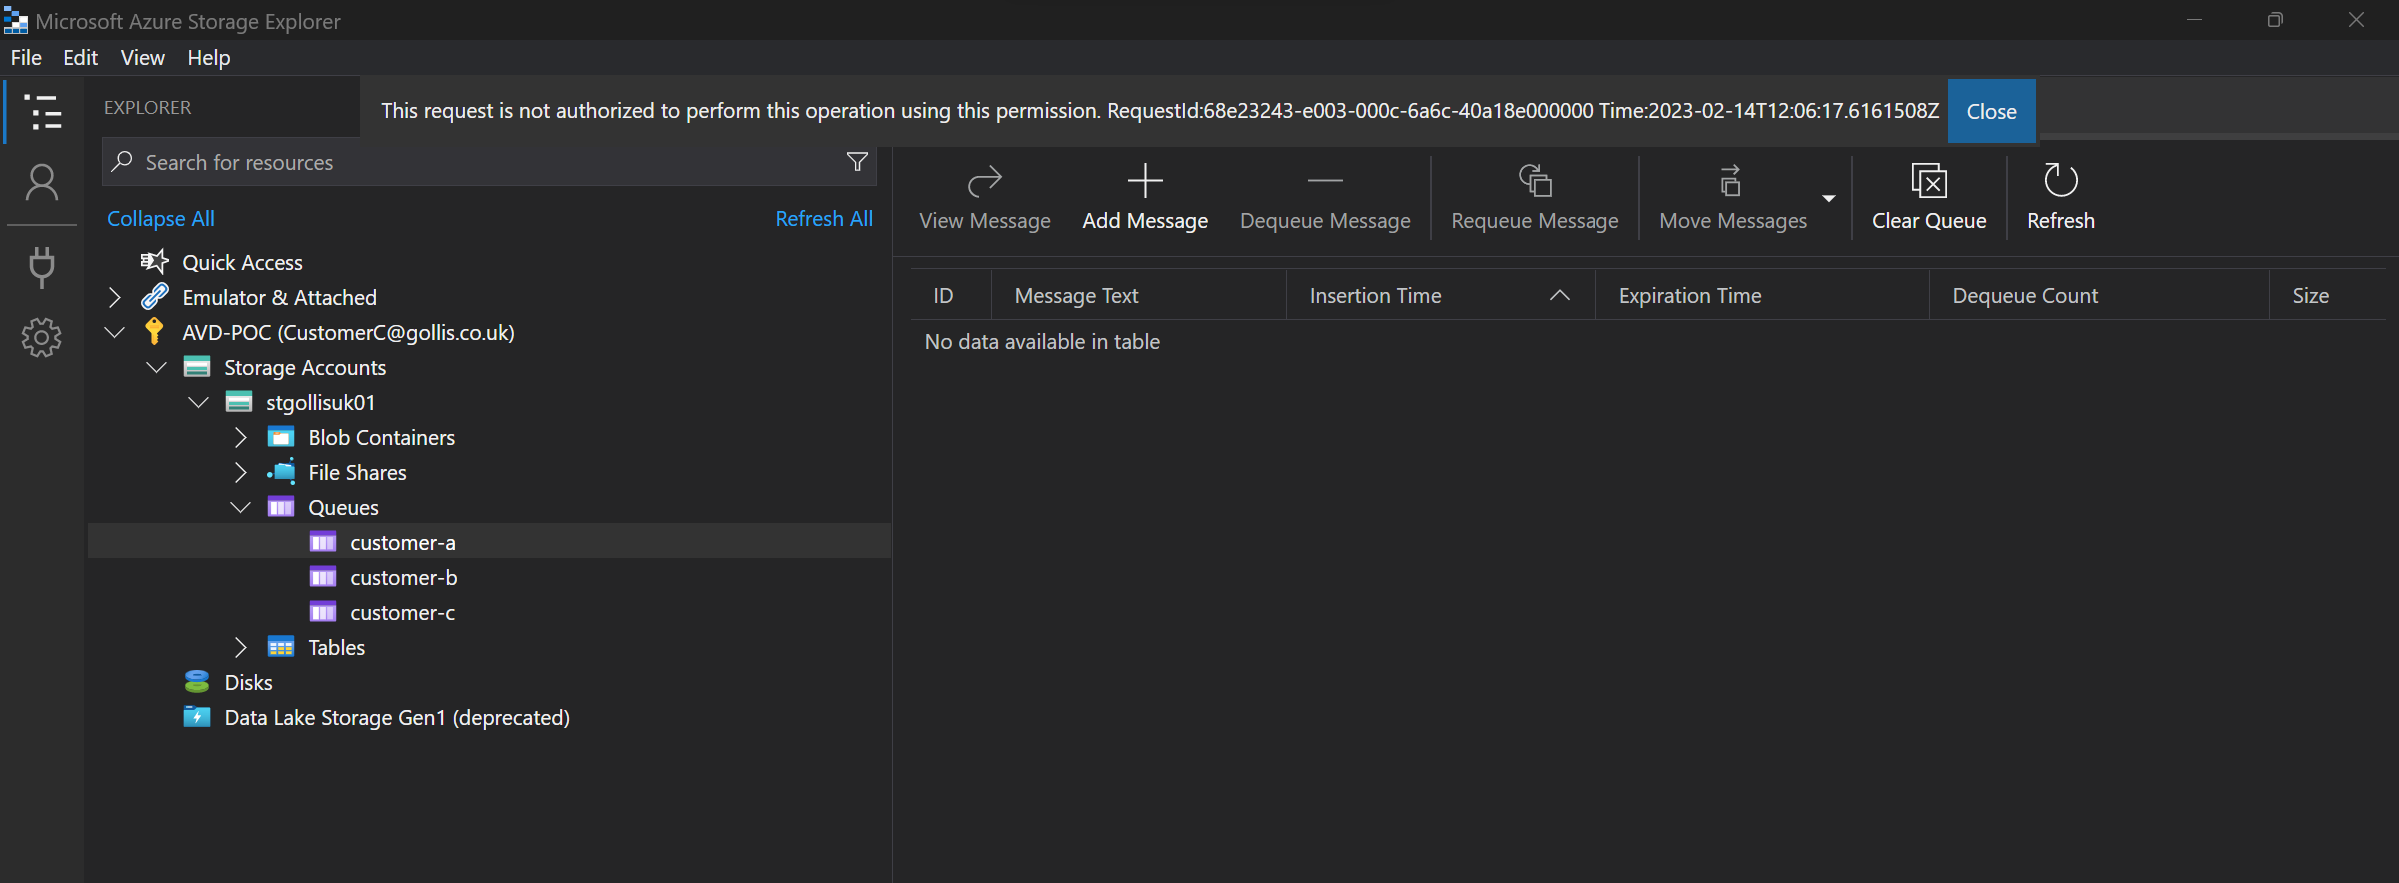Viewport: 2399px width, 883px height.
Task: Click the View Message arrow icon
Action: pos(985,181)
